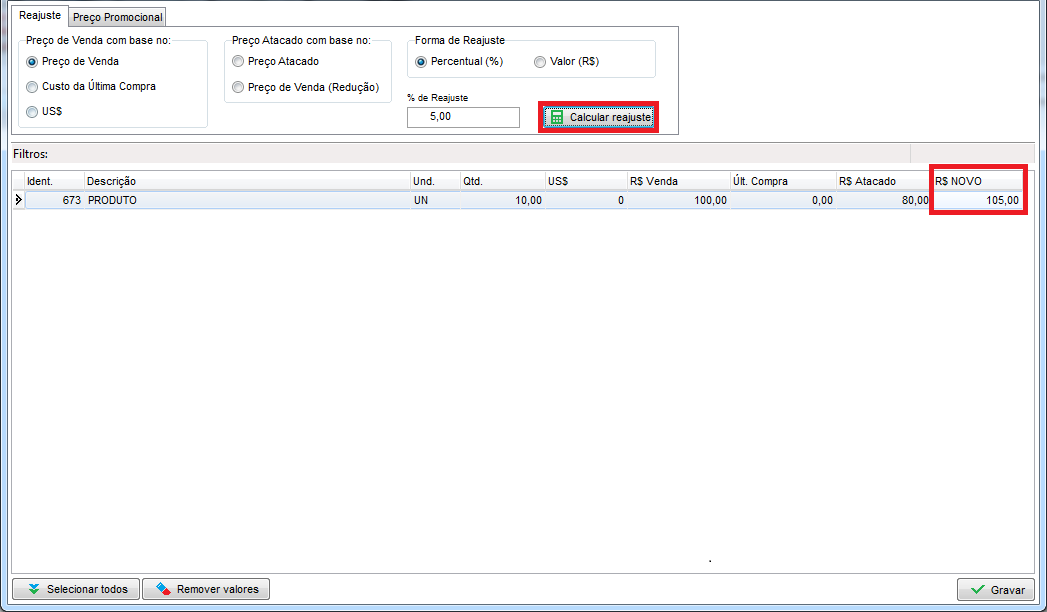
Task: Click in the % de Reajuste field
Action: click(x=463, y=117)
